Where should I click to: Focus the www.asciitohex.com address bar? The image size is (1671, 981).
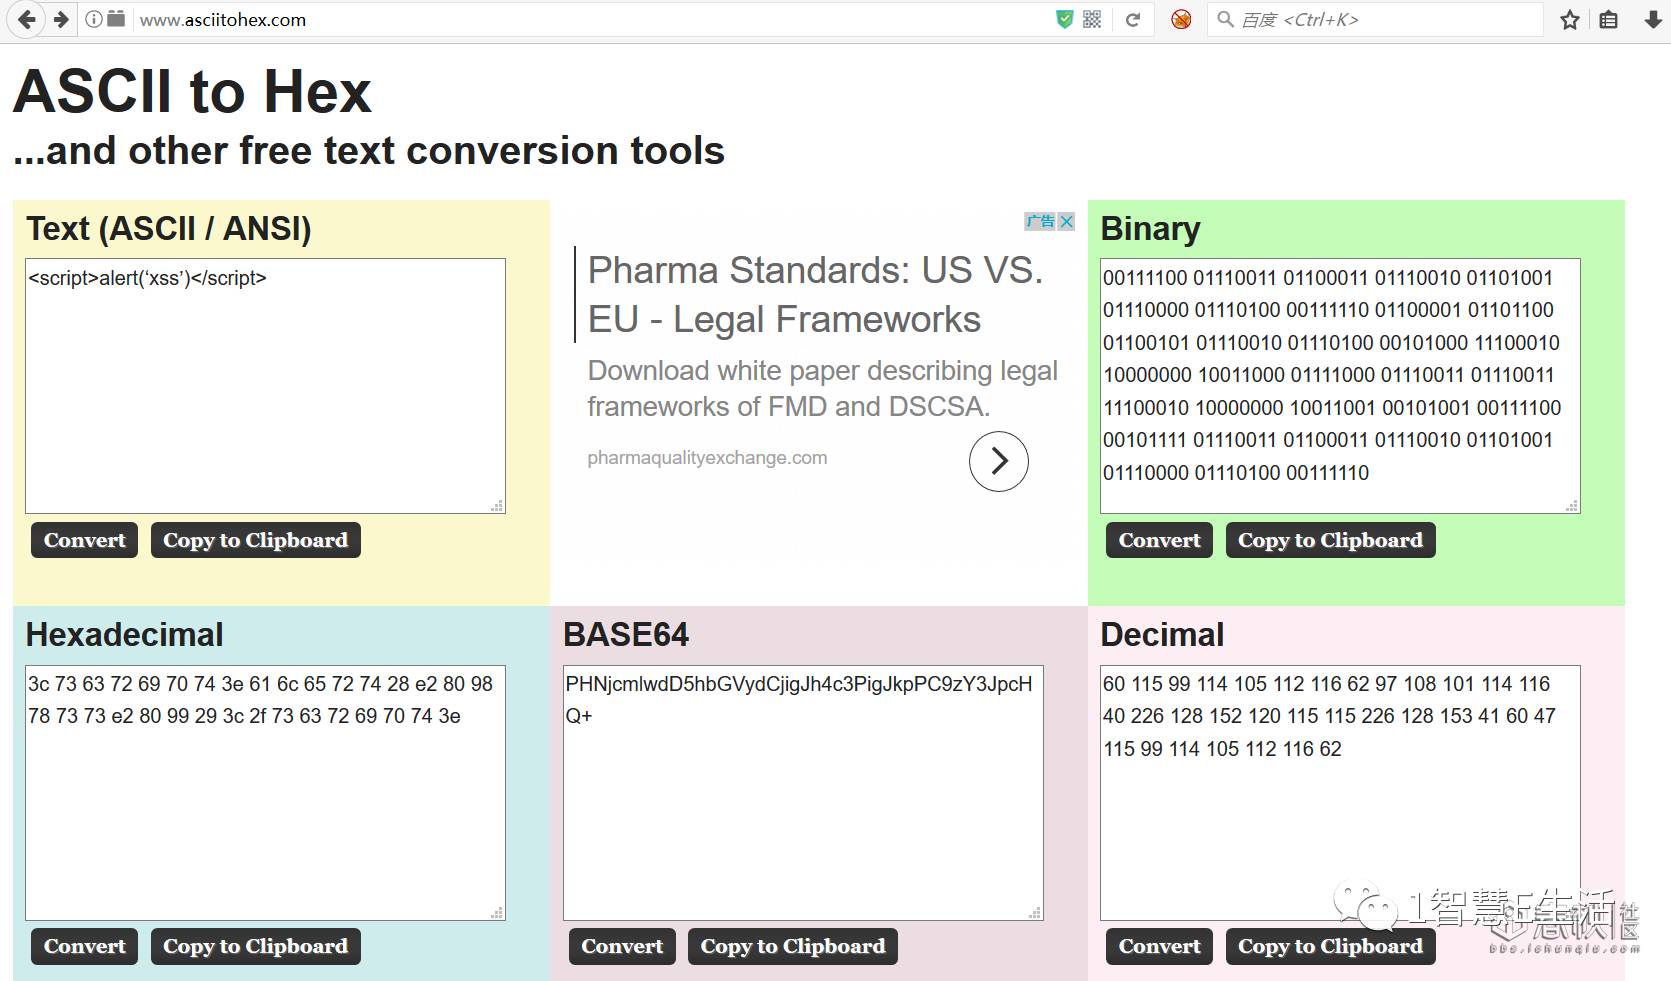590,20
